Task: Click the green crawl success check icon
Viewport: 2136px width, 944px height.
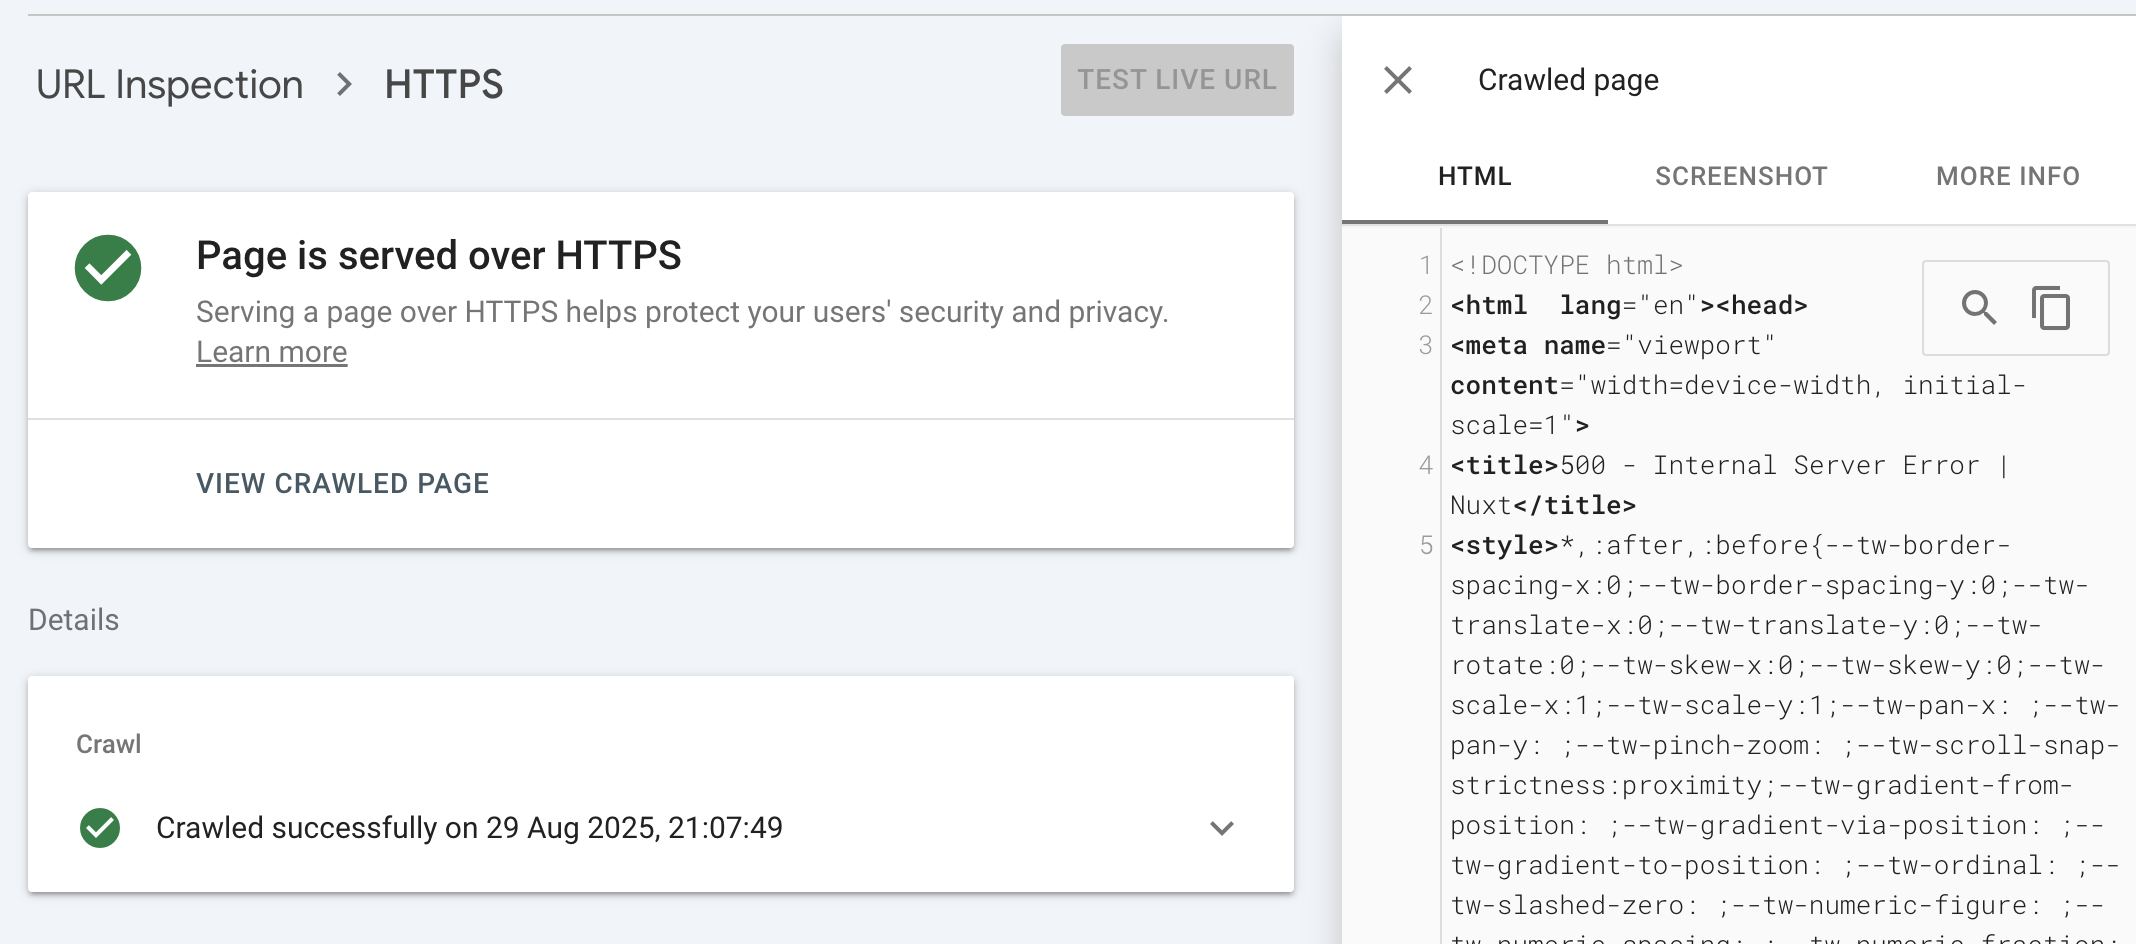Action: (100, 828)
